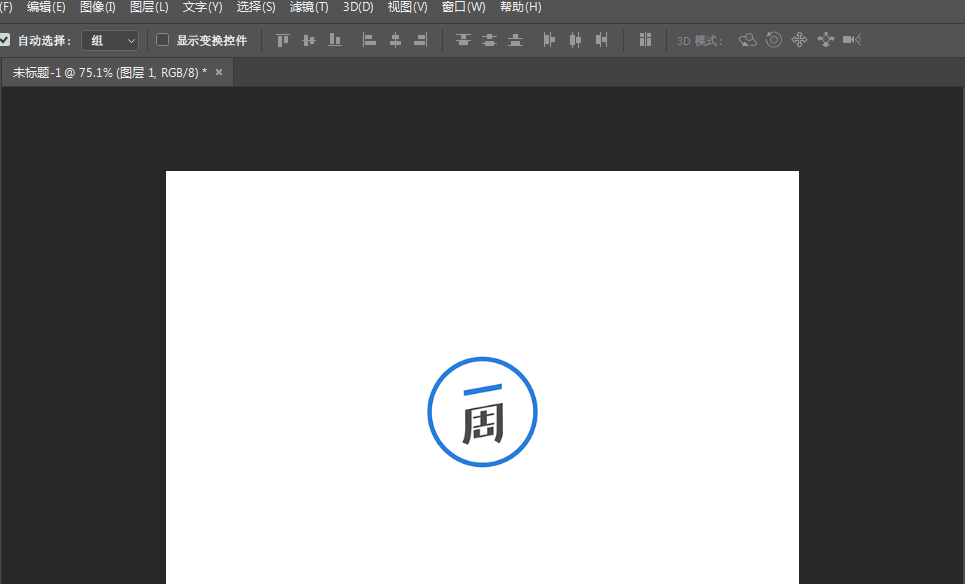Toggle the camera movement icon in 3D mode
Screen dimensions: 965x584
pos(851,40)
